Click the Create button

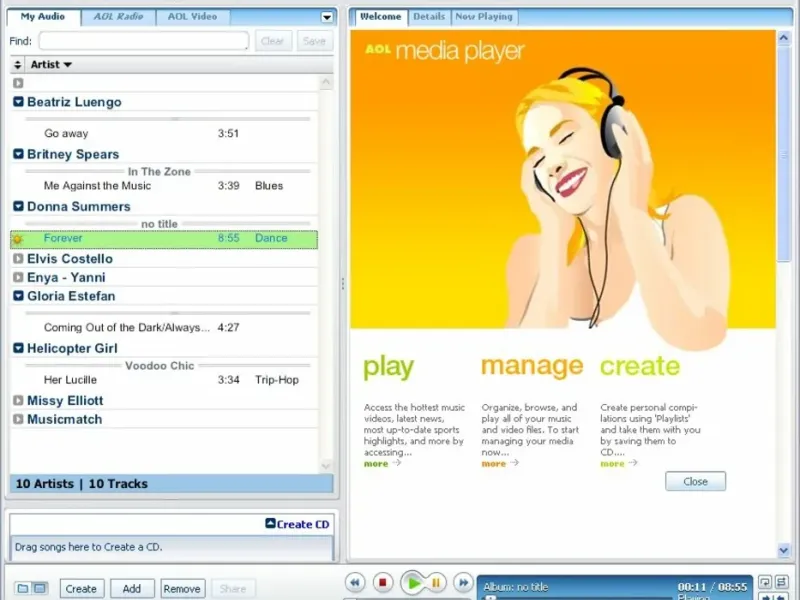(82, 589)
